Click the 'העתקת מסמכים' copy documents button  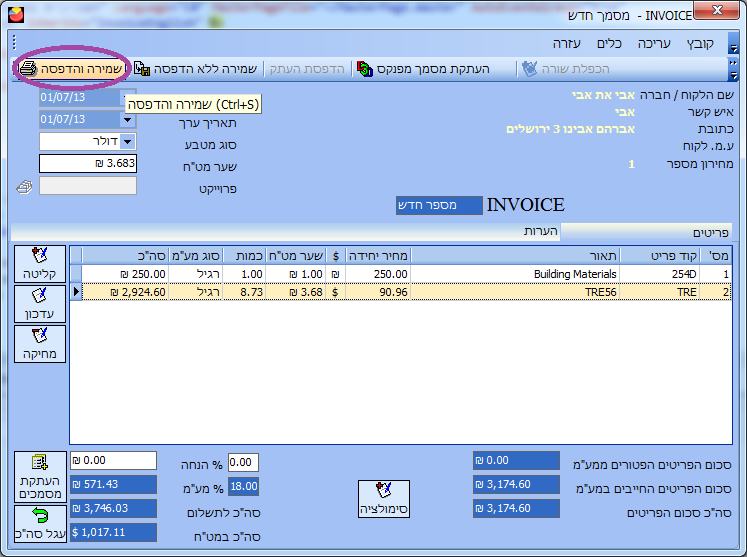point(40,476)
